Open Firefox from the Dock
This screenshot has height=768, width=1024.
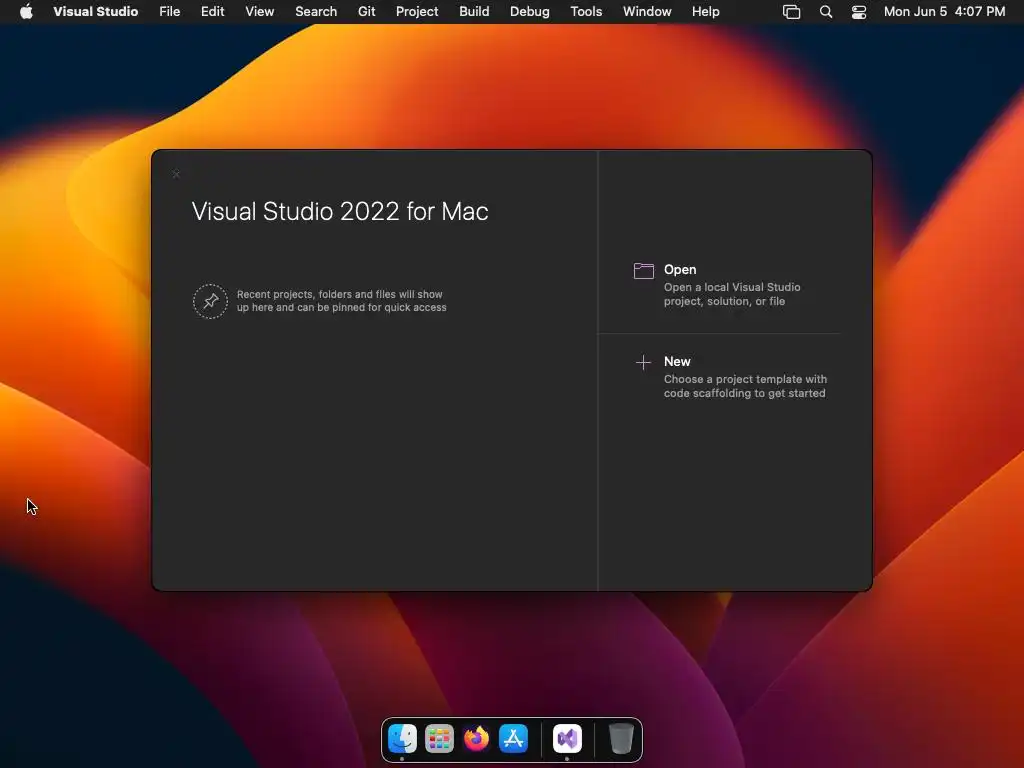point(476,739)
